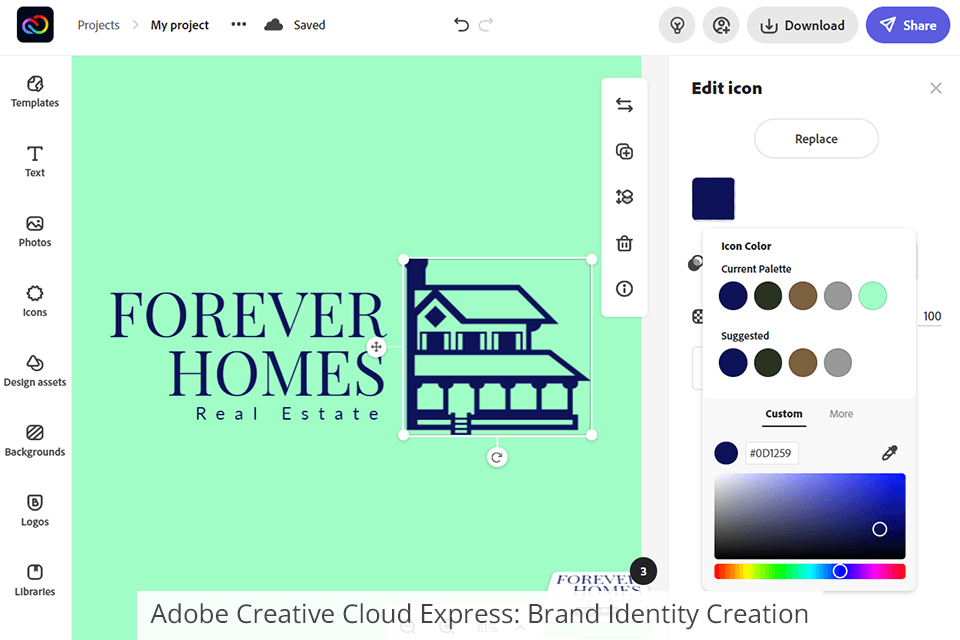Viewport: 960px width, 640px height.
Task: Open the lightbulb tips button
Action: [x=677, y=25]
